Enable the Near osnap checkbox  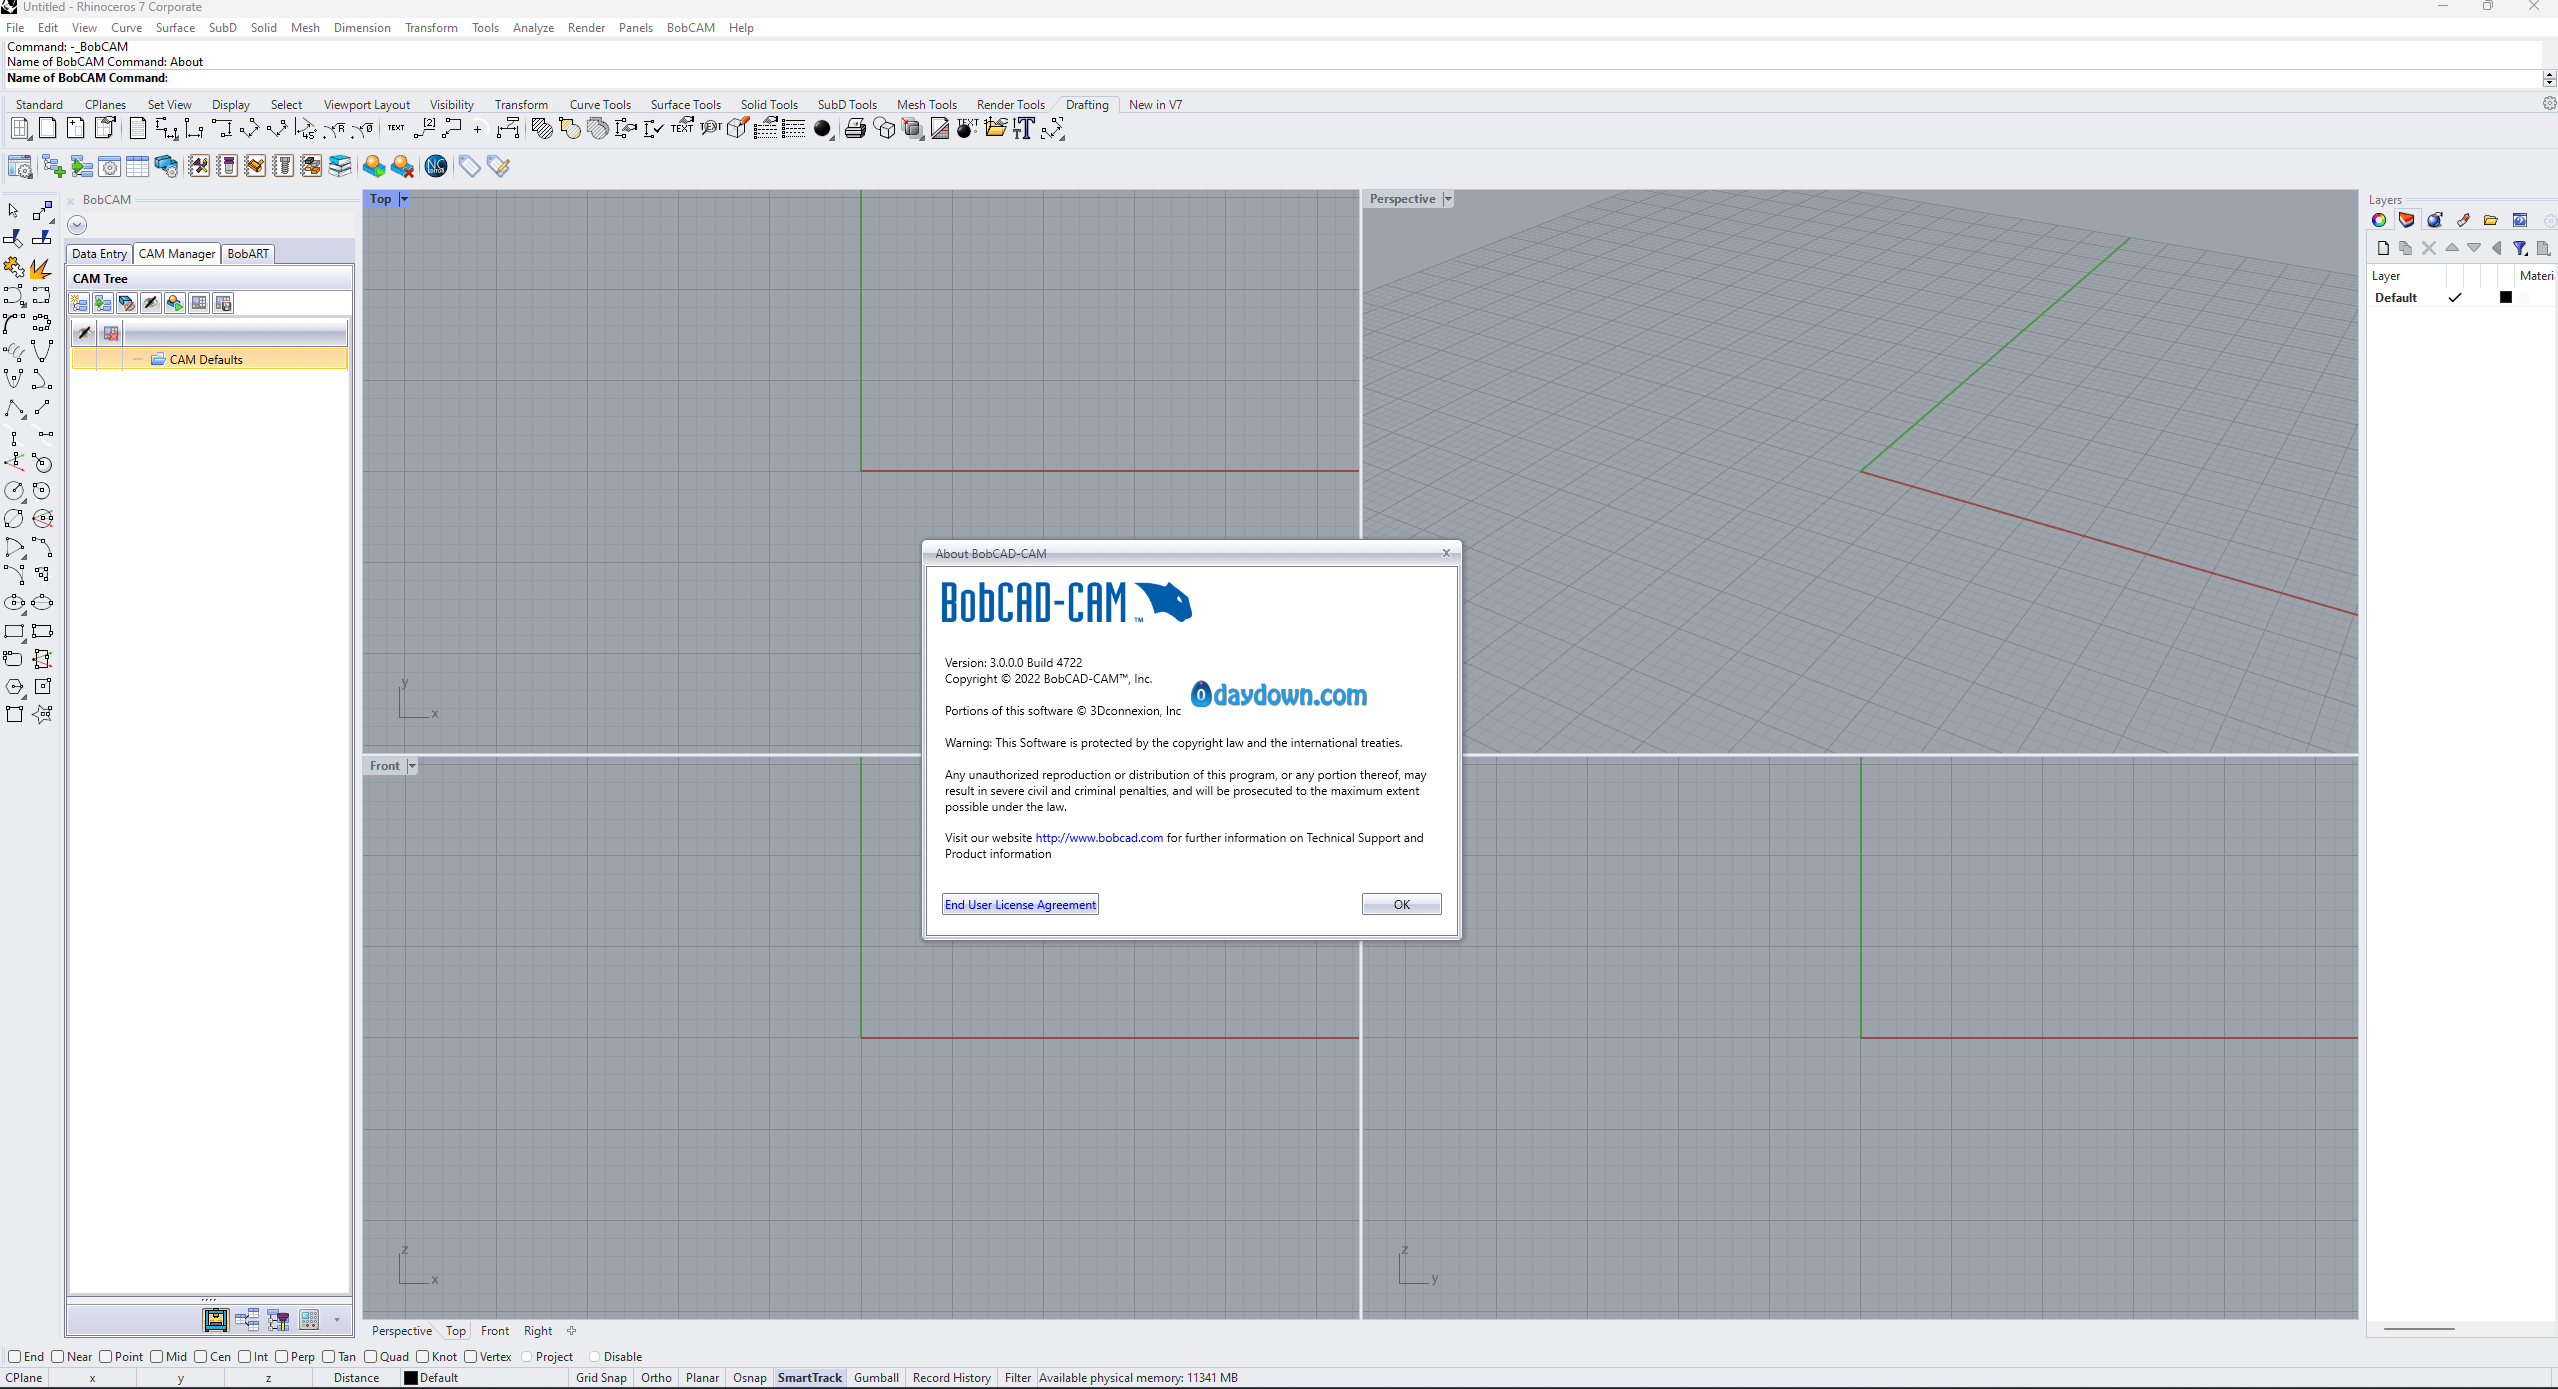coord(58,1356)
